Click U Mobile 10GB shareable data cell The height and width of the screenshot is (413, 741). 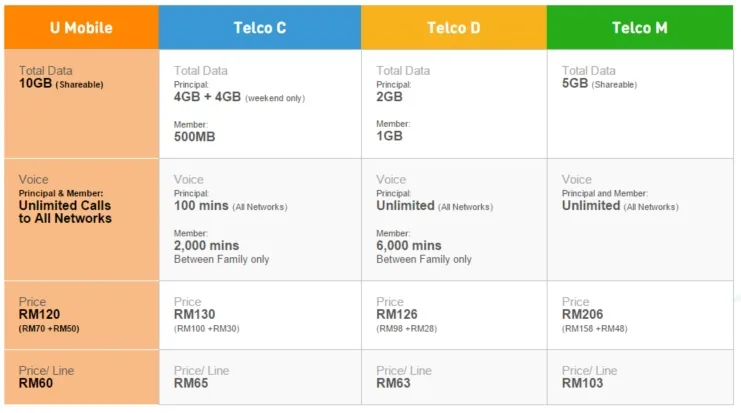coord(61,84)
